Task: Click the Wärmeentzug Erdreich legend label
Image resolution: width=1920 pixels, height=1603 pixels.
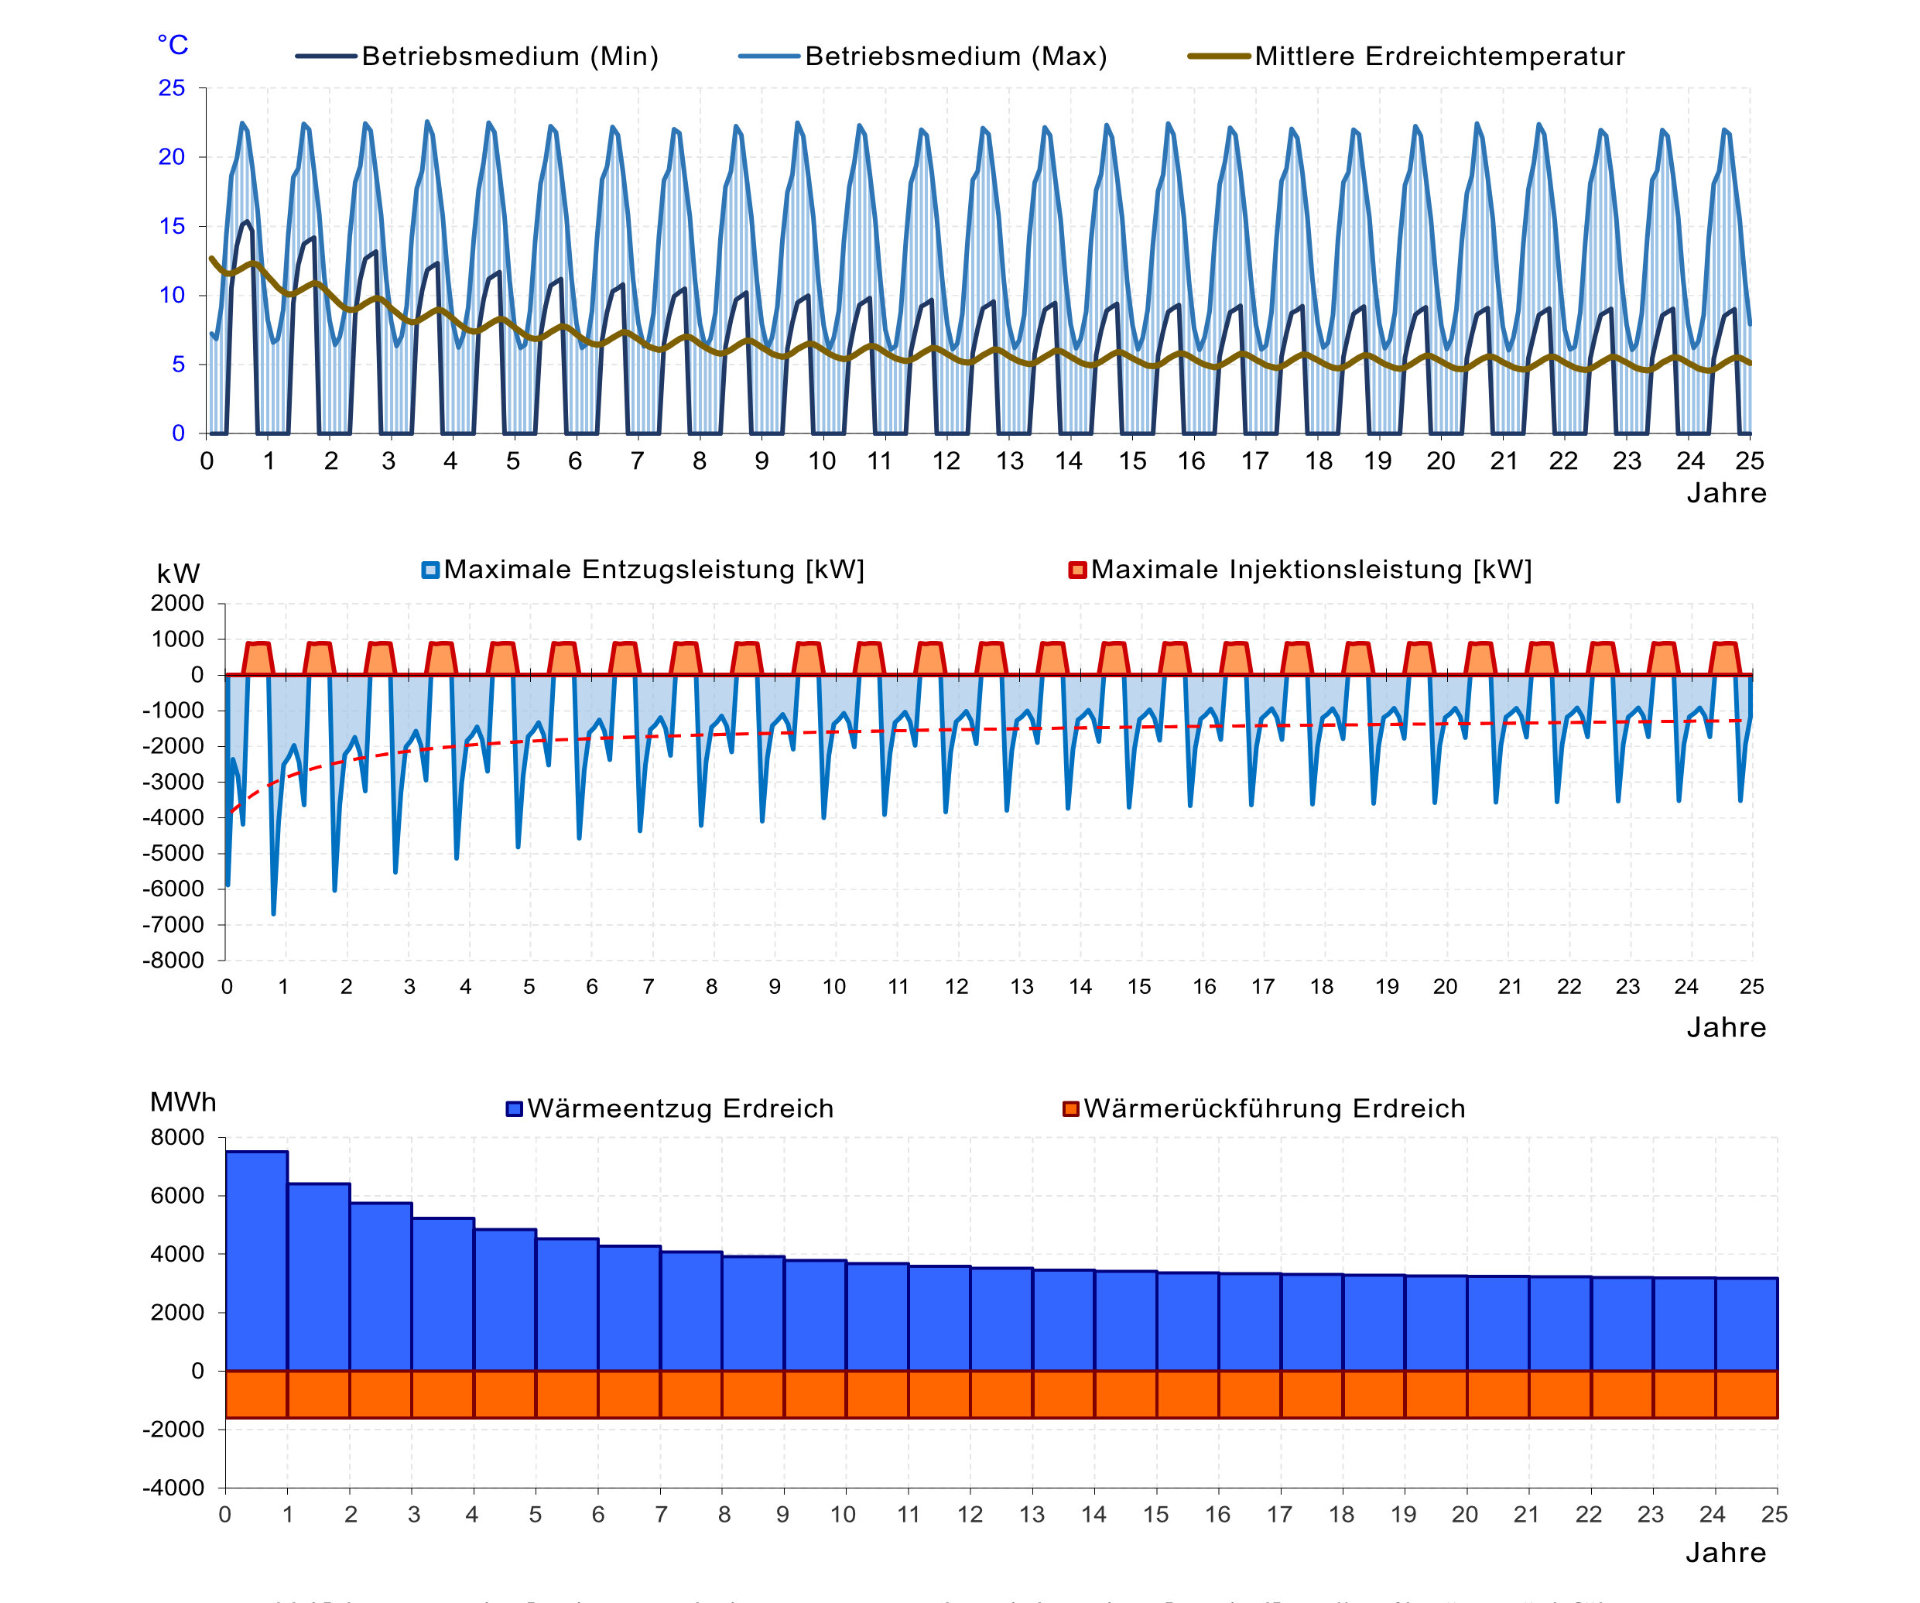Action: [680, 1109]
